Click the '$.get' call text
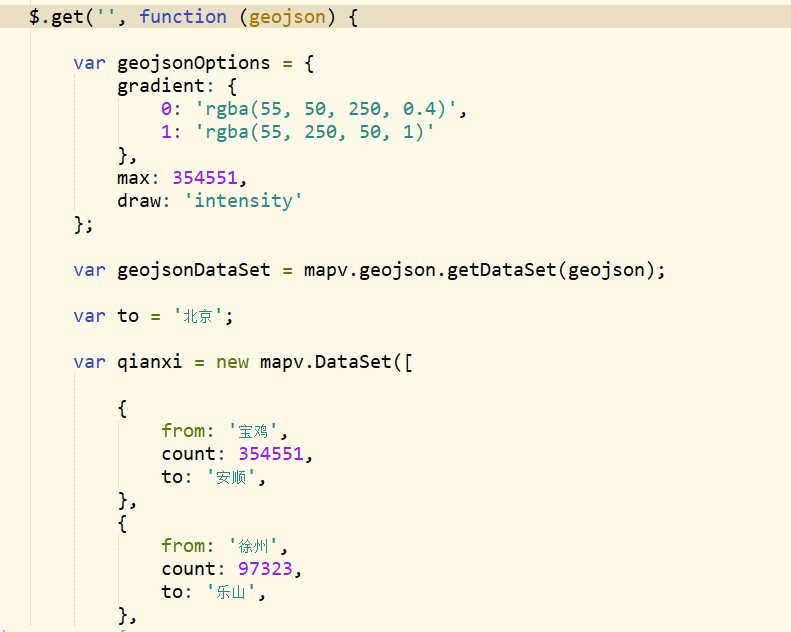 coord(56,17)
